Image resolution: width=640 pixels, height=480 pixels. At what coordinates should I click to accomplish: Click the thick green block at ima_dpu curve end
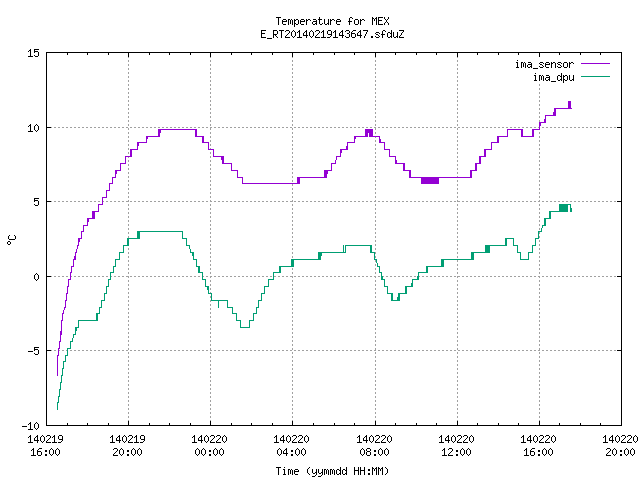564,208
